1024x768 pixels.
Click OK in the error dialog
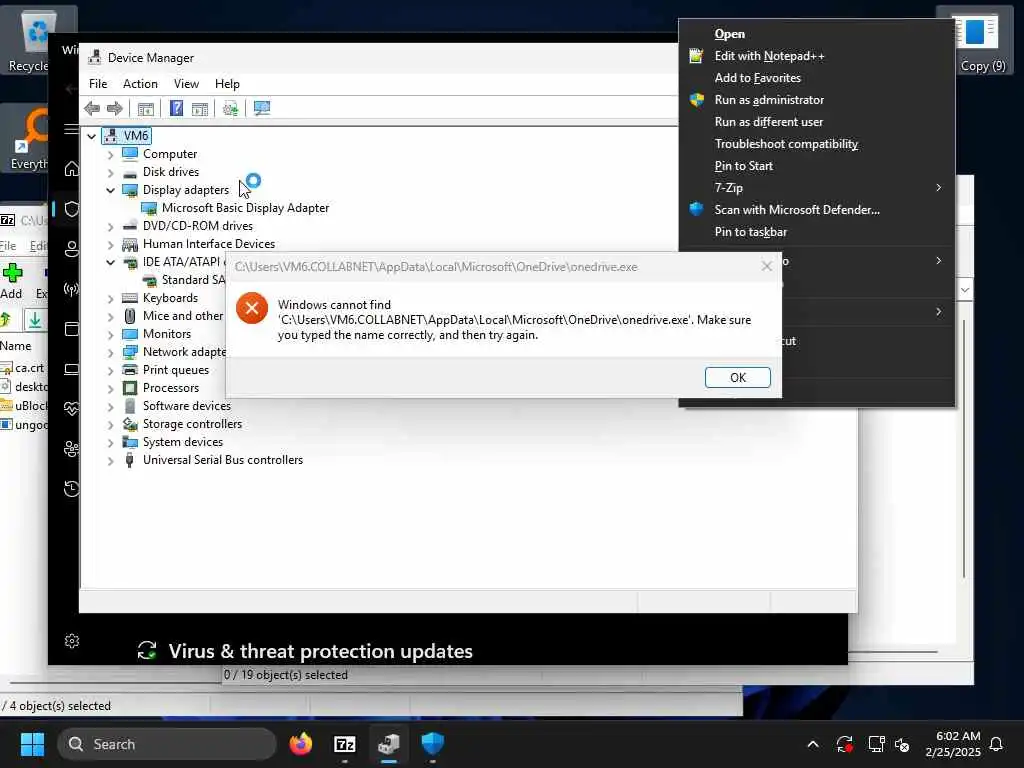[737, 377]
